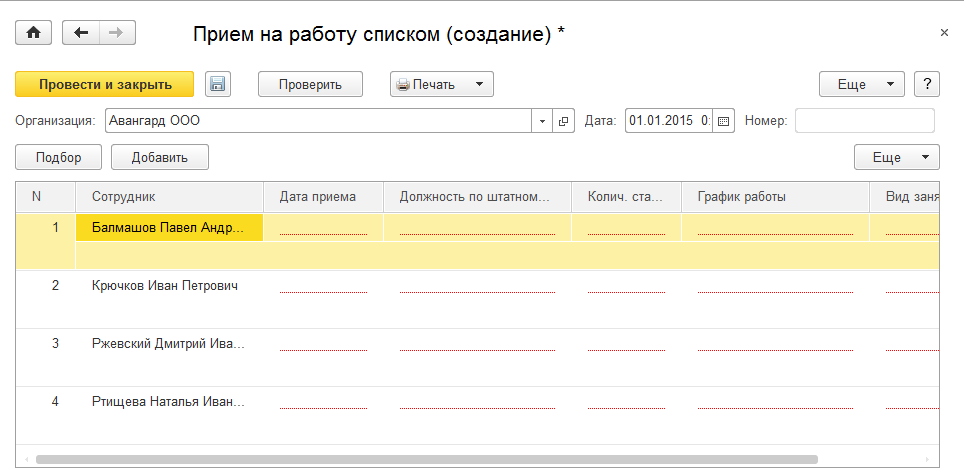Go to the home page icon

(33, 33)
